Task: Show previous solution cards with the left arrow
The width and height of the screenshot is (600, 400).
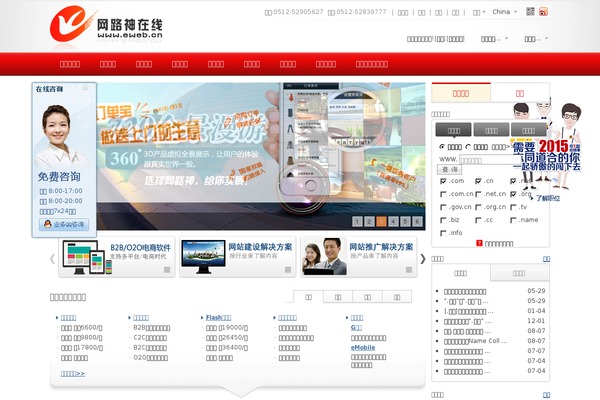Action: point(52,259)
